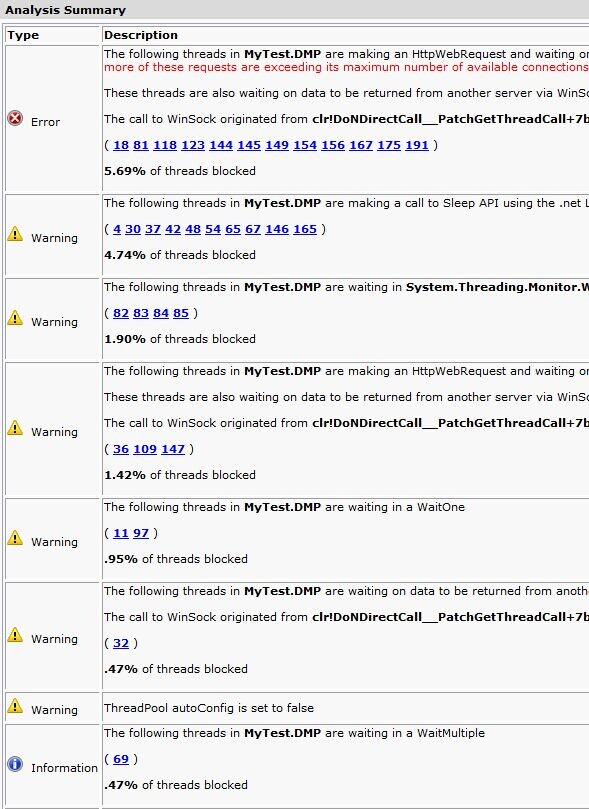
Task: Click warning icon beside threads 36 109 147
Action: (15, 428)
